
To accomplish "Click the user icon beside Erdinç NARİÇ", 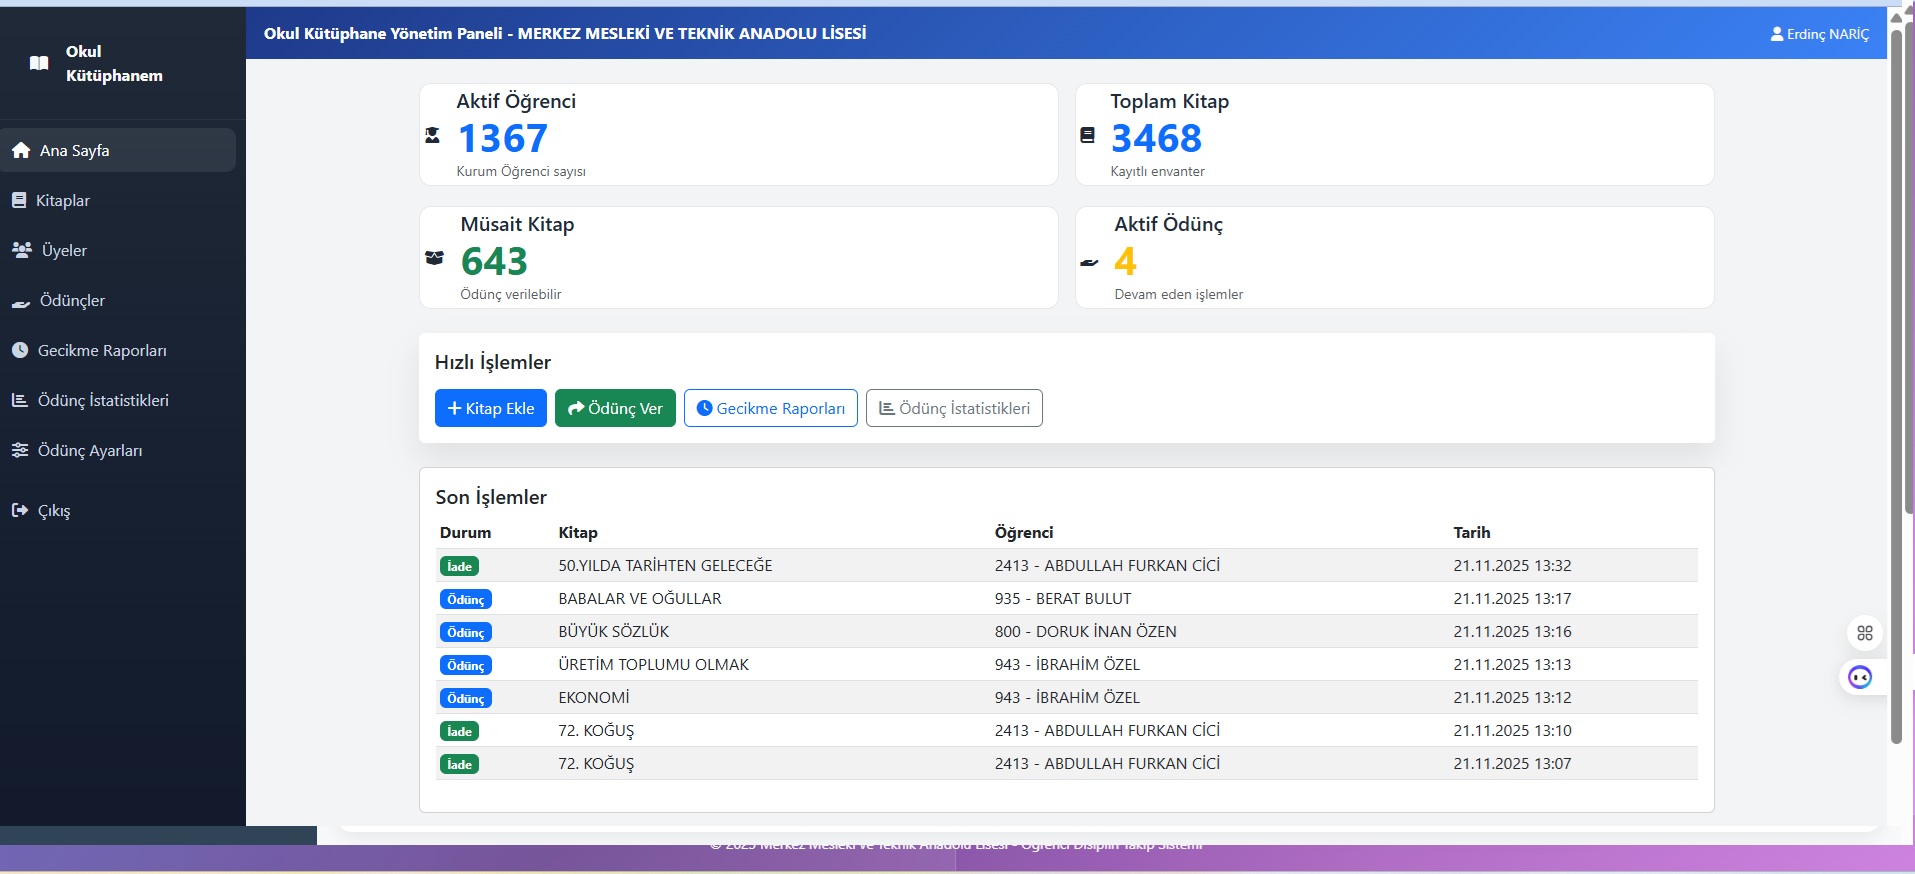I will pos(1776,34).
